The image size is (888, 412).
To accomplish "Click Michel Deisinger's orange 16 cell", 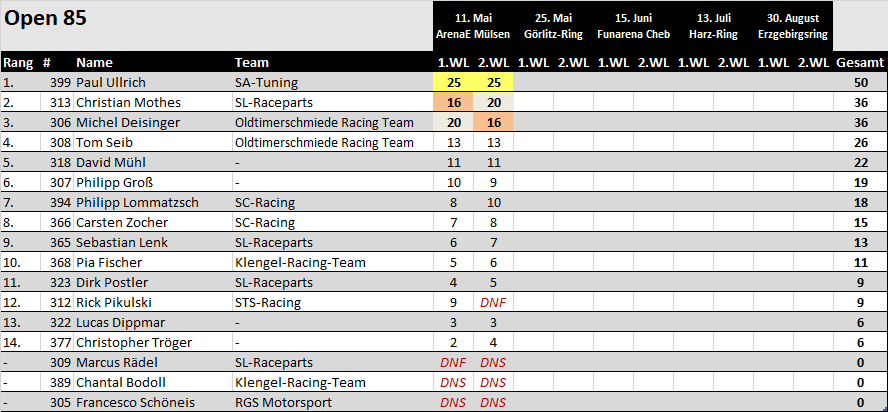I will pos(493,122).
